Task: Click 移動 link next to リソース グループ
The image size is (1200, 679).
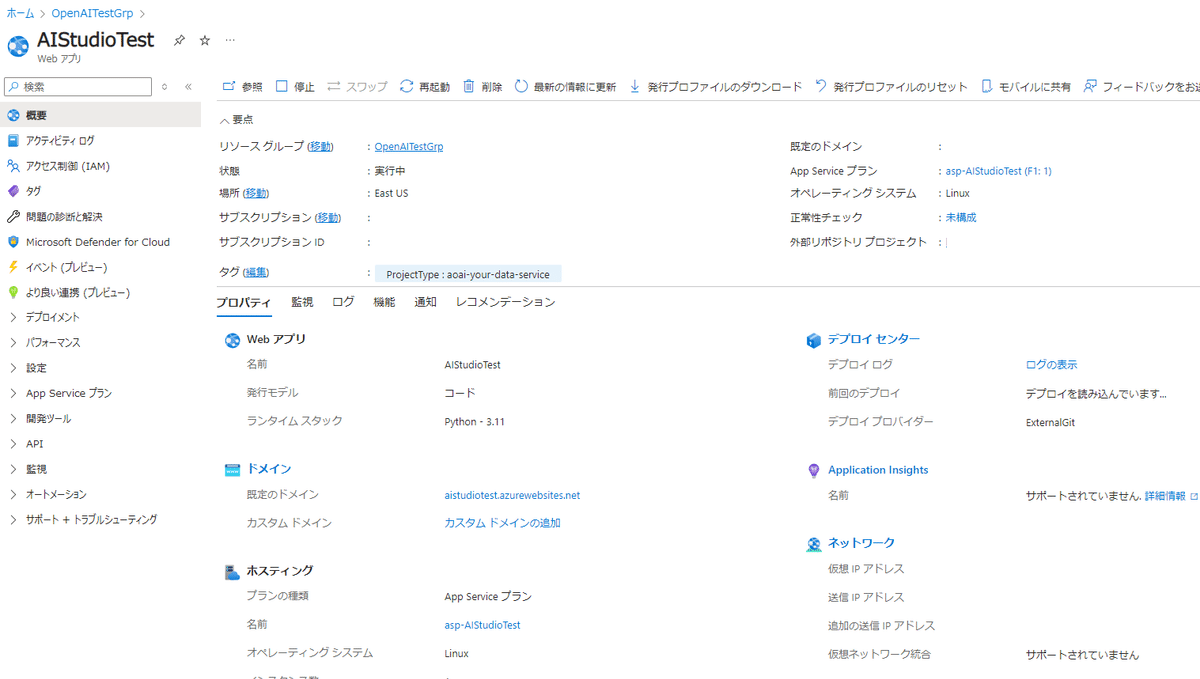Action: click(x=320, y=147)
